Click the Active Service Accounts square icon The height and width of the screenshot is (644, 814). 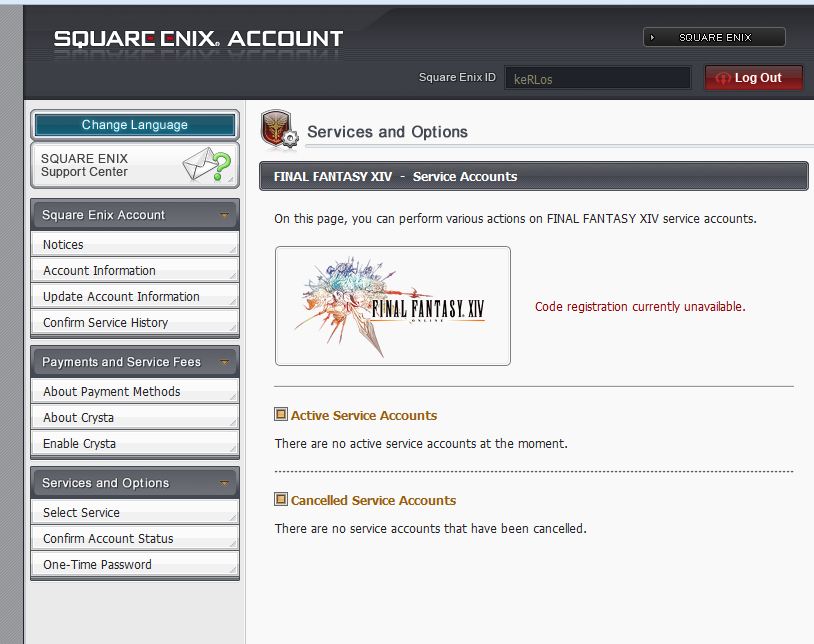pyautogui.click(x=281, y=414)
